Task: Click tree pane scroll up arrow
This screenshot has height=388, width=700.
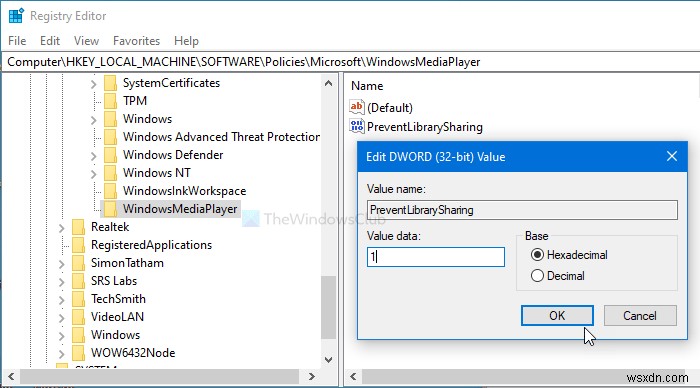Action: tap(329, 83)
